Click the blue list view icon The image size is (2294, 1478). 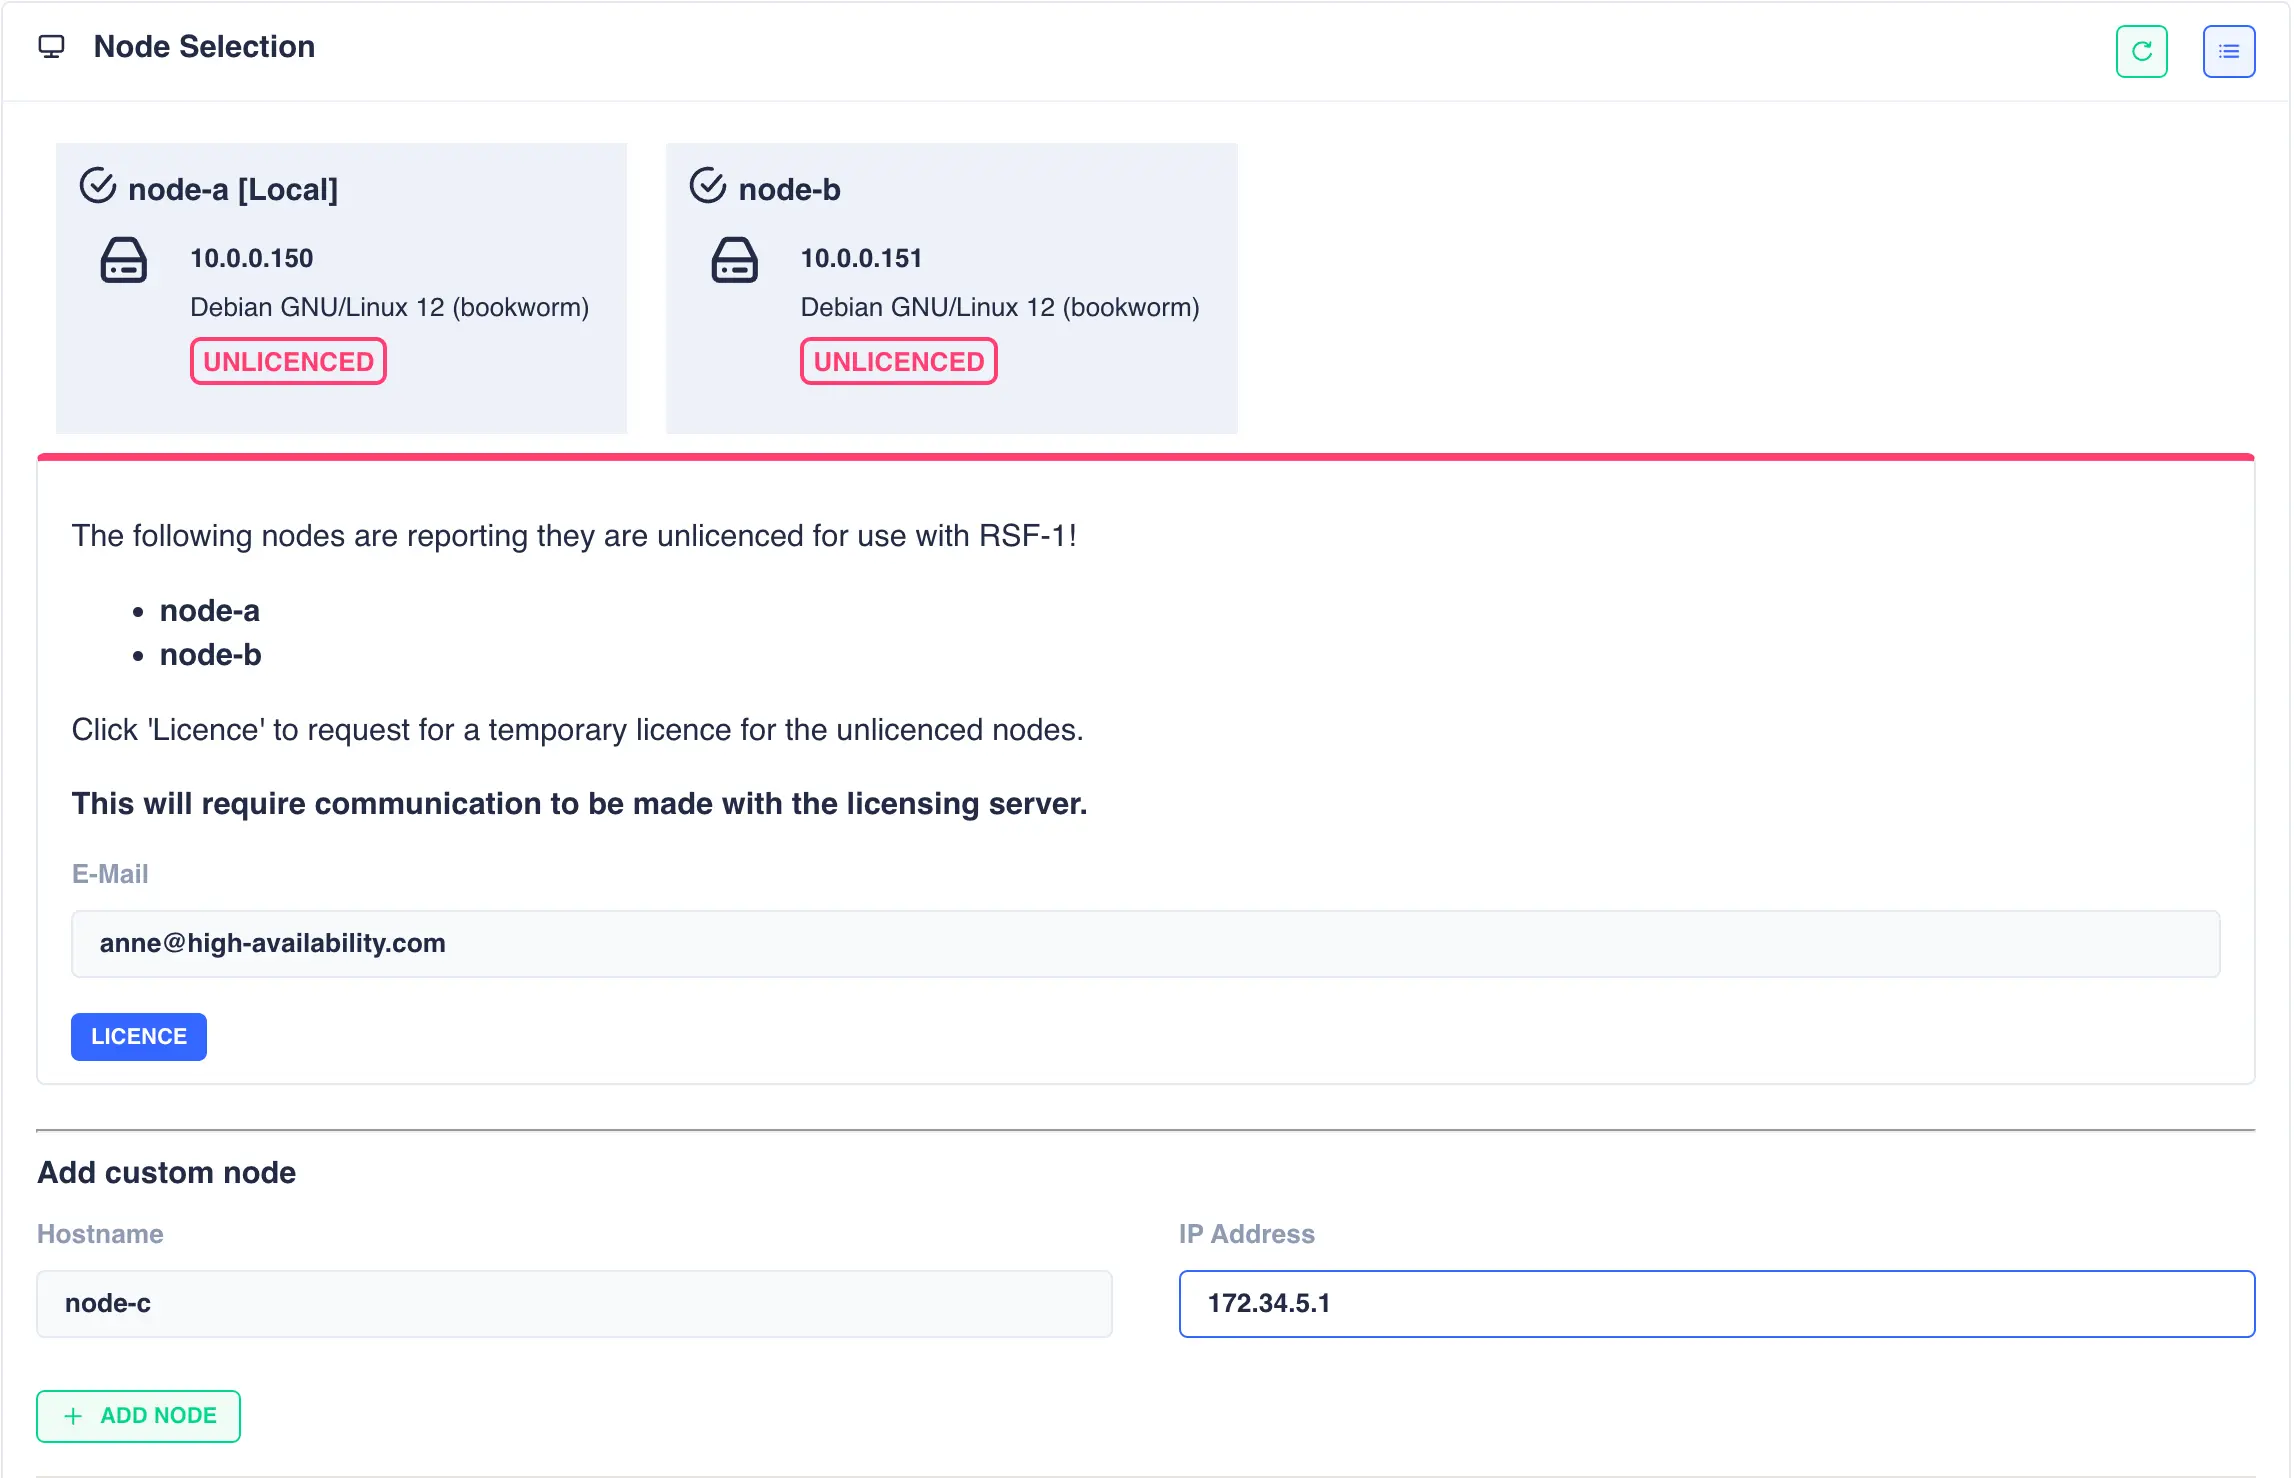(x=2228, y=51)
